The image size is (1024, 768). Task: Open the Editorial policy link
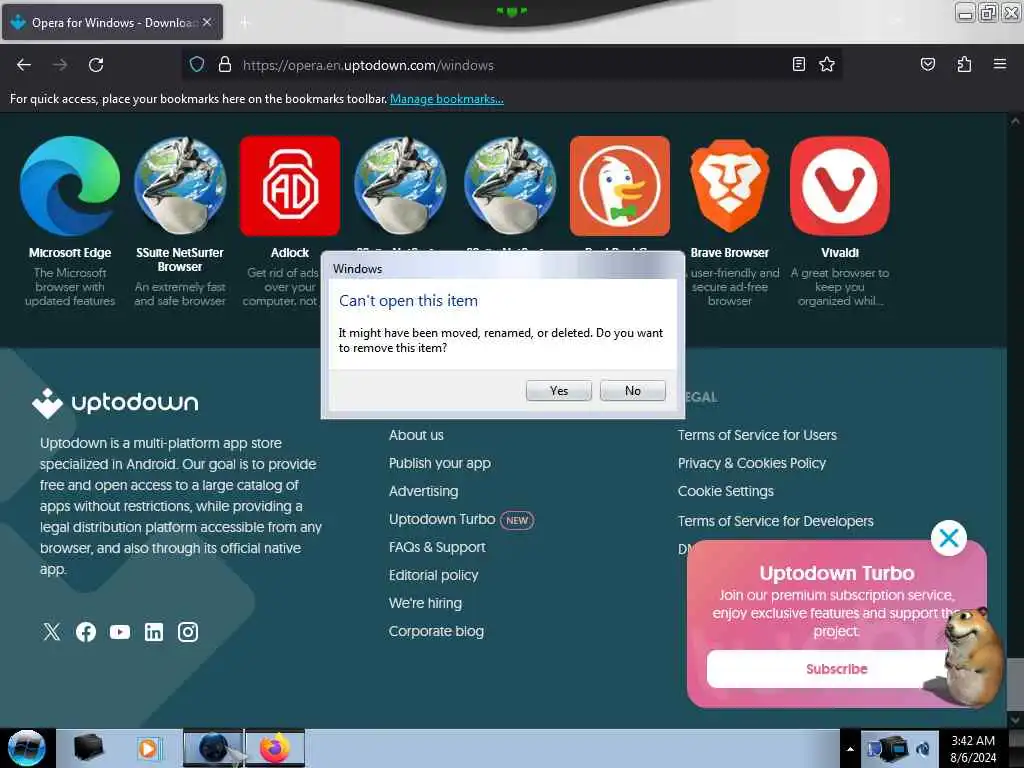pos(434,575)
